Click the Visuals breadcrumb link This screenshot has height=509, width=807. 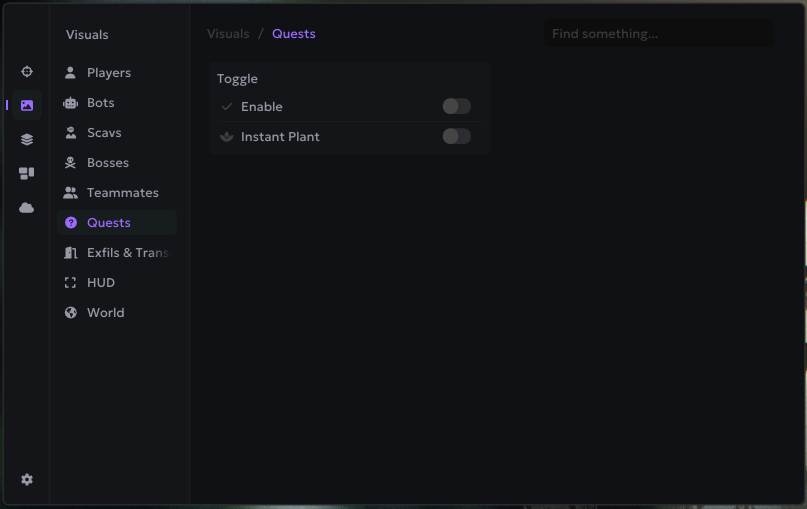click(228, 34)
